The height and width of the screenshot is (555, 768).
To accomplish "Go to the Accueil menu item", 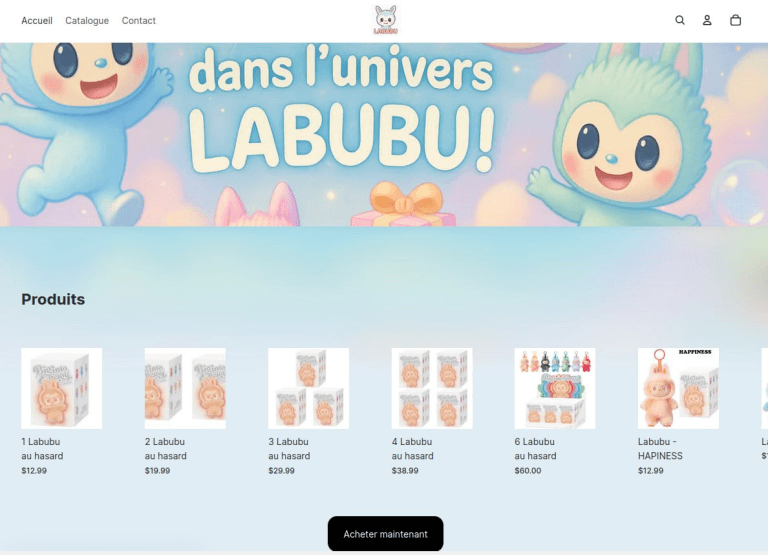I will coord(37,21).
